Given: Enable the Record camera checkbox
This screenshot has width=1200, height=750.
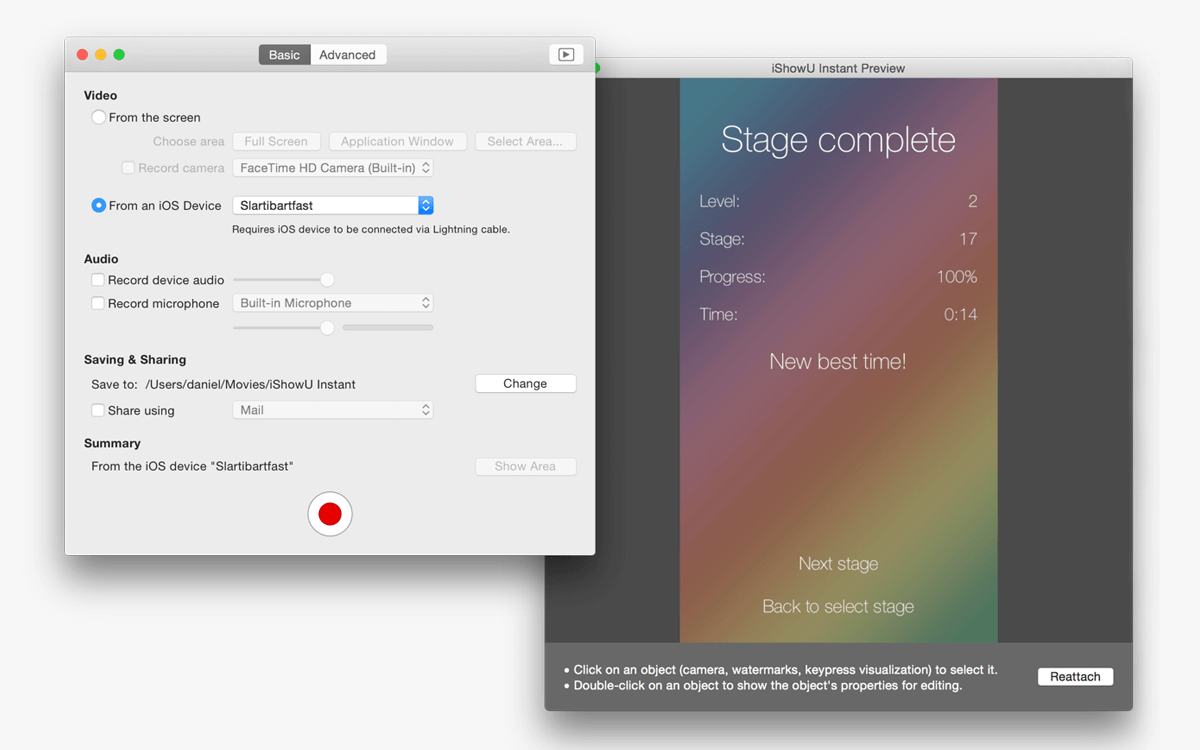Looking at the screenshot, I should point(128,168).
